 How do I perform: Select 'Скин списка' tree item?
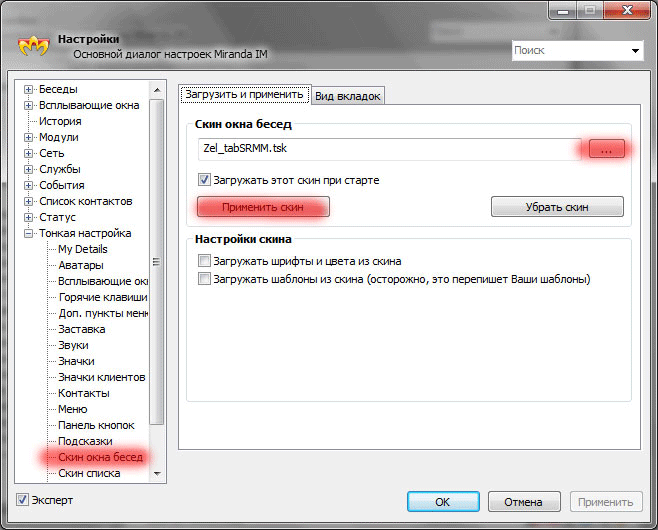89,473
